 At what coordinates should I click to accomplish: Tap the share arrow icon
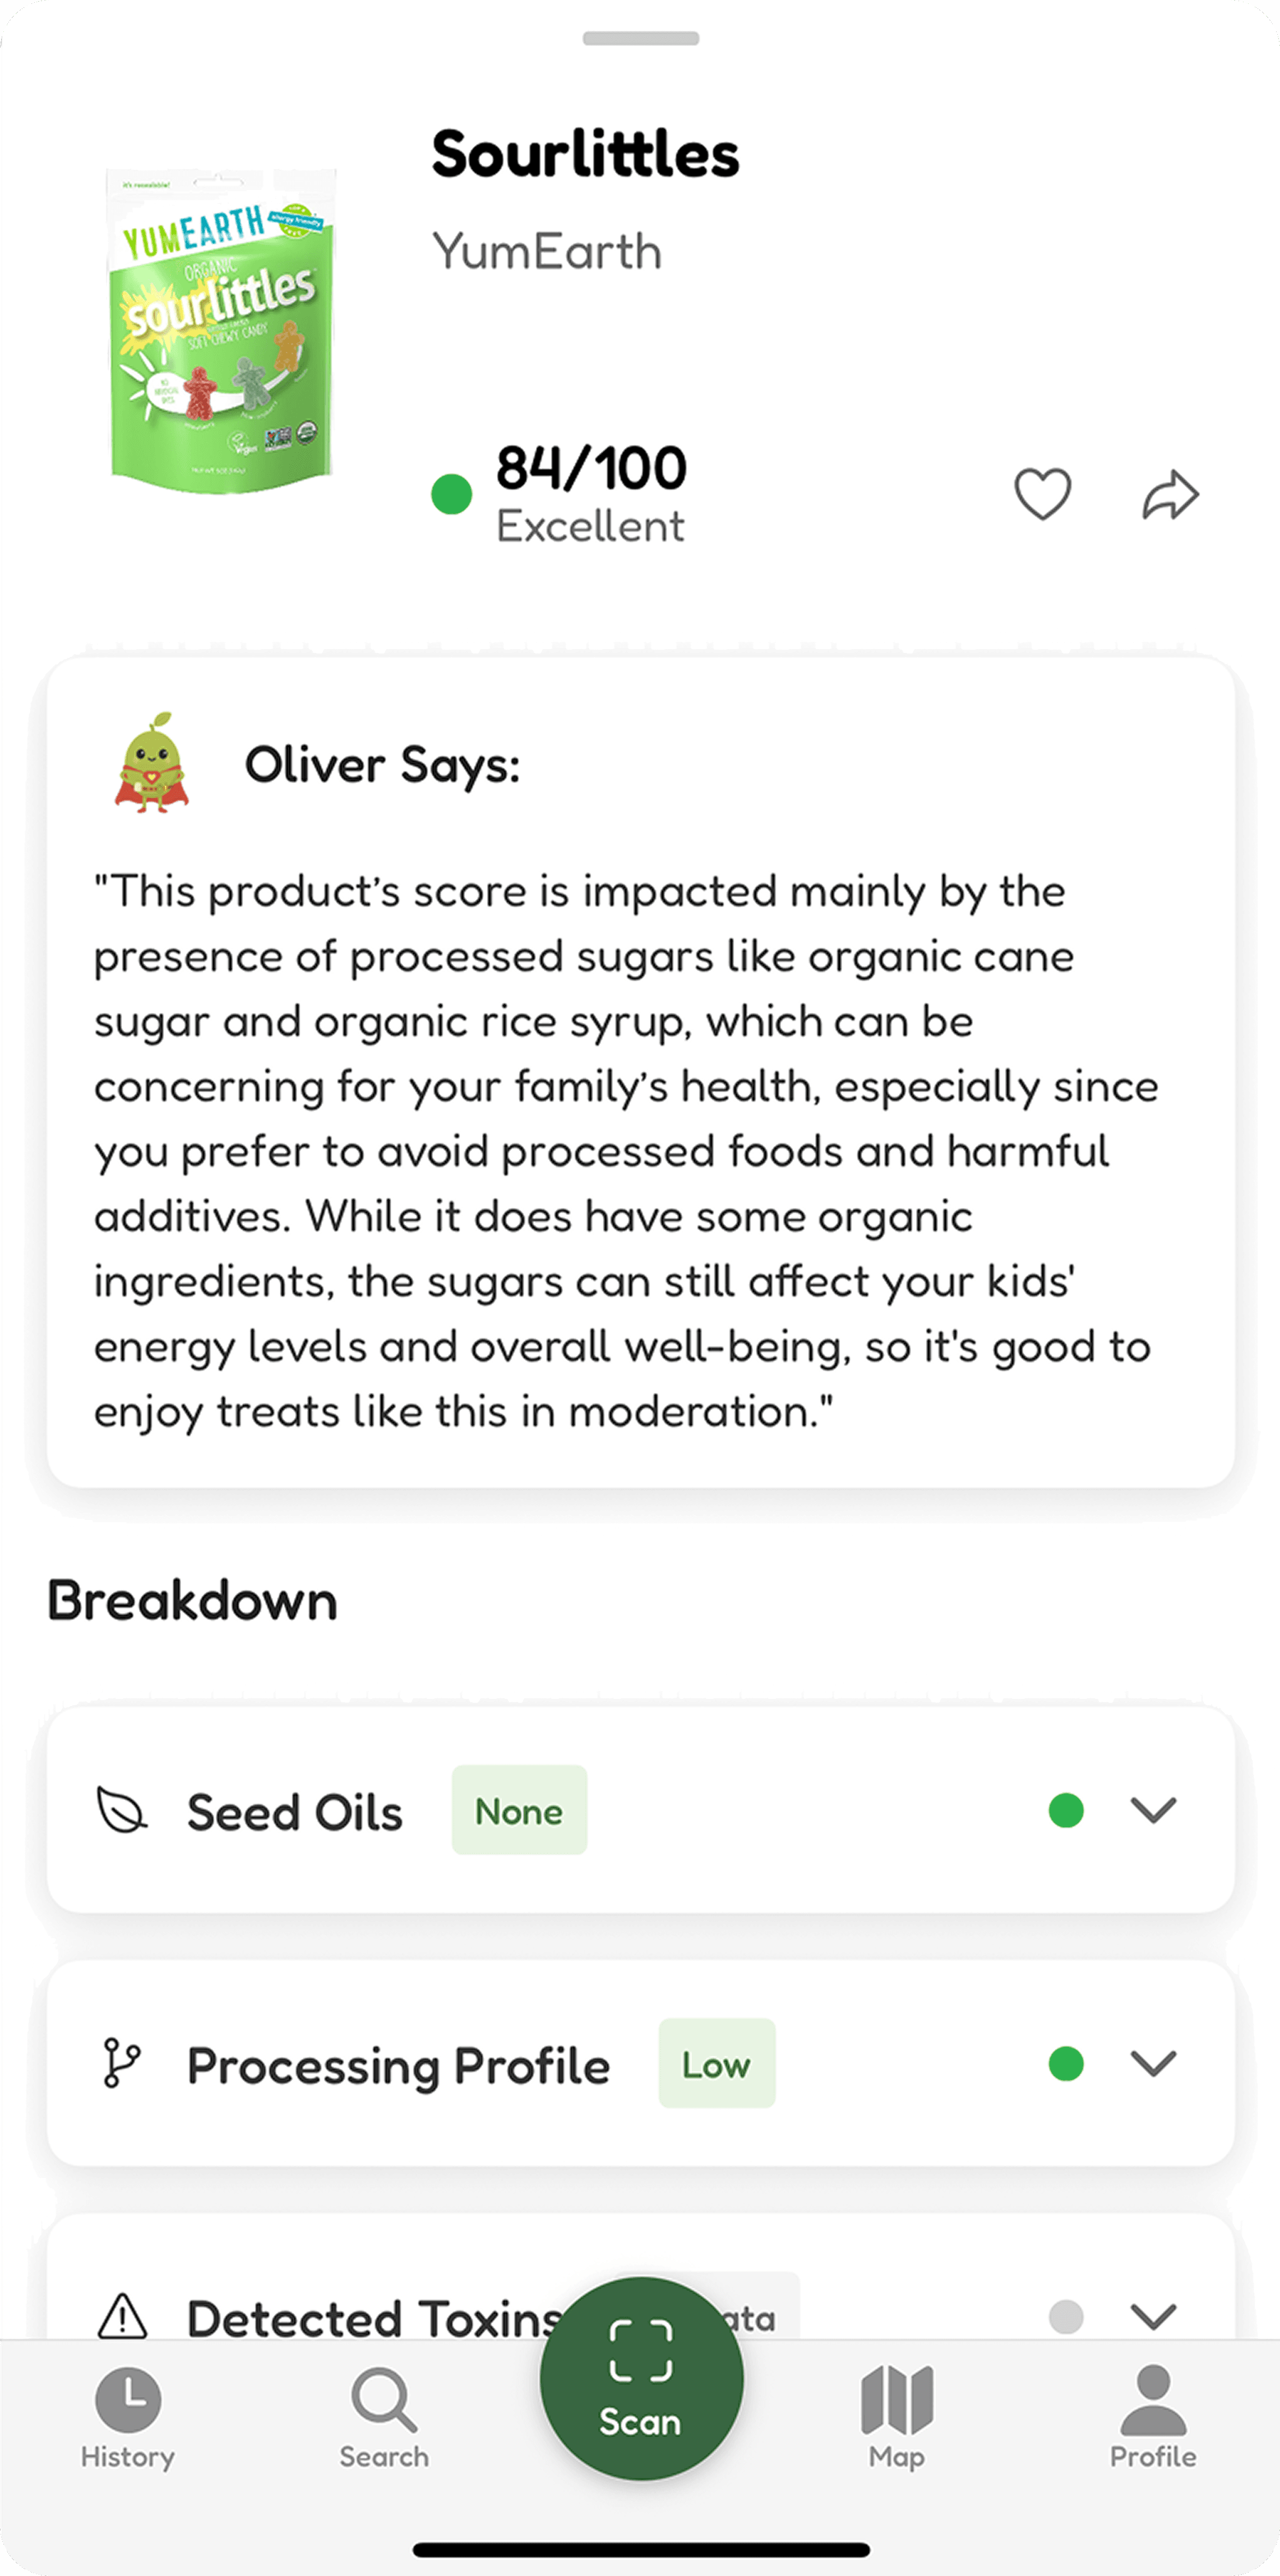pyautogui.click(x=1170, y=494)
